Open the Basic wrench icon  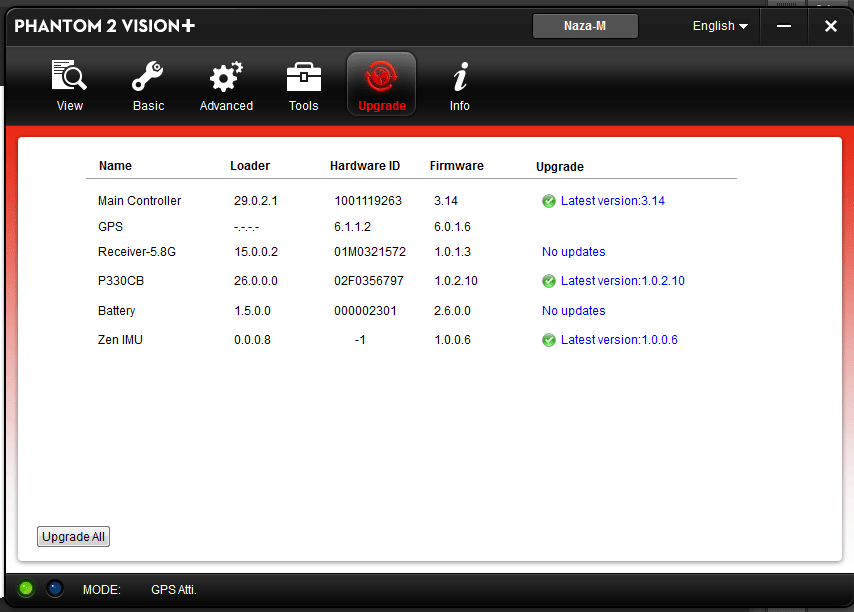pyautogui.click(x=148, y=76)
